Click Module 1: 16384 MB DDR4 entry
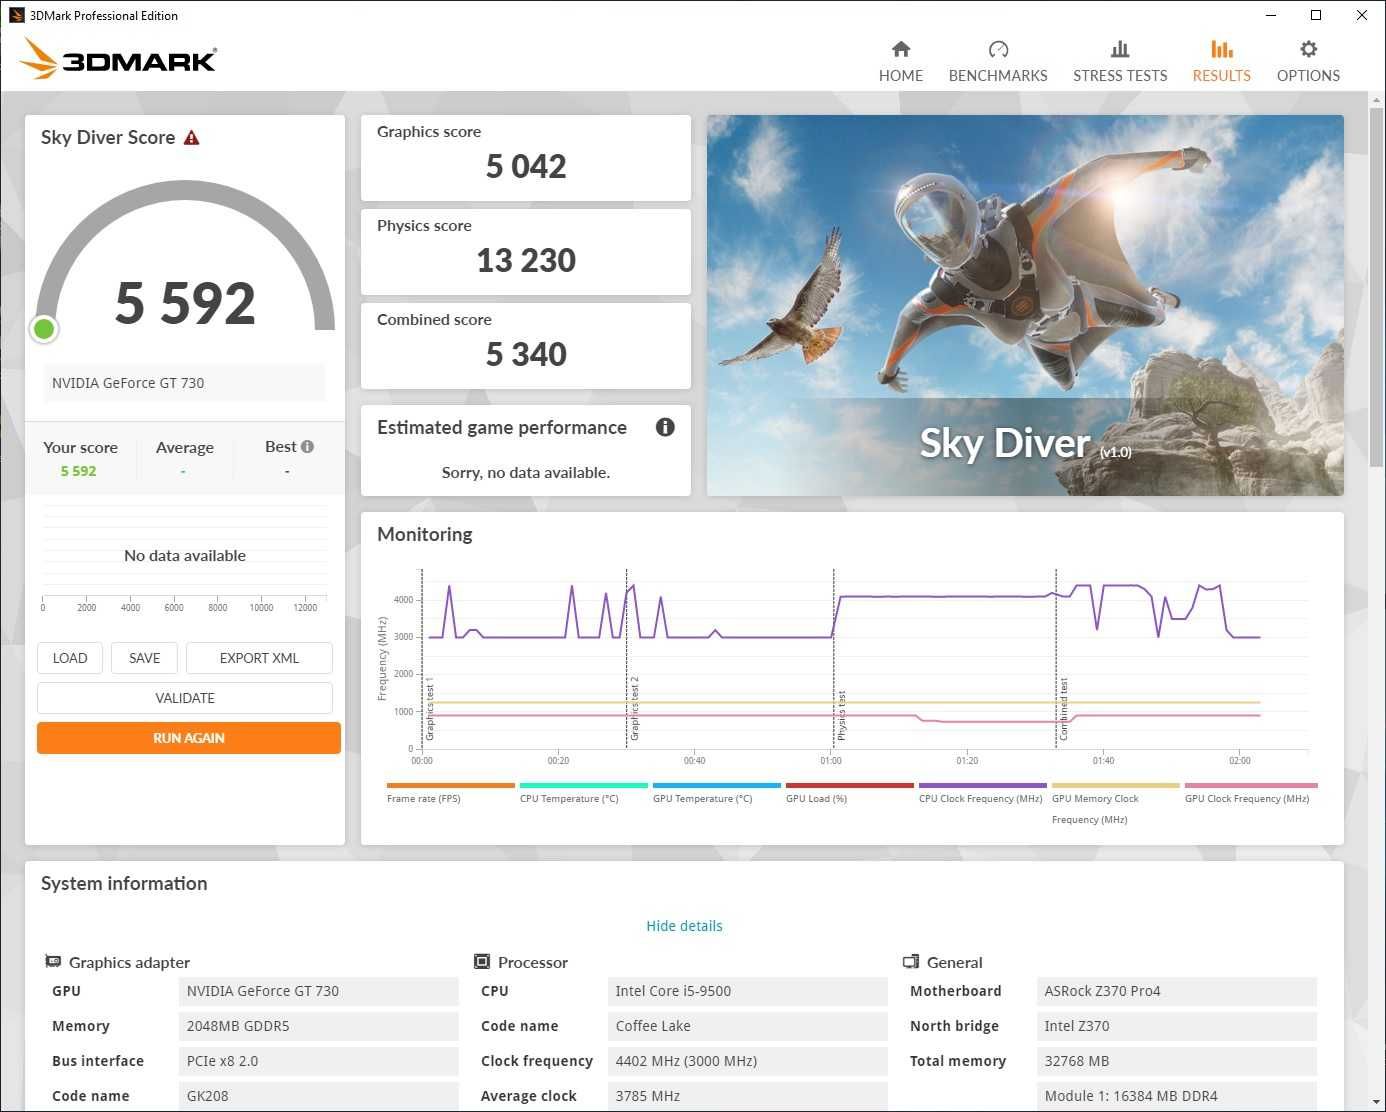The height and width of the screenshot is (1112, 1386). pos(1176,1096)
